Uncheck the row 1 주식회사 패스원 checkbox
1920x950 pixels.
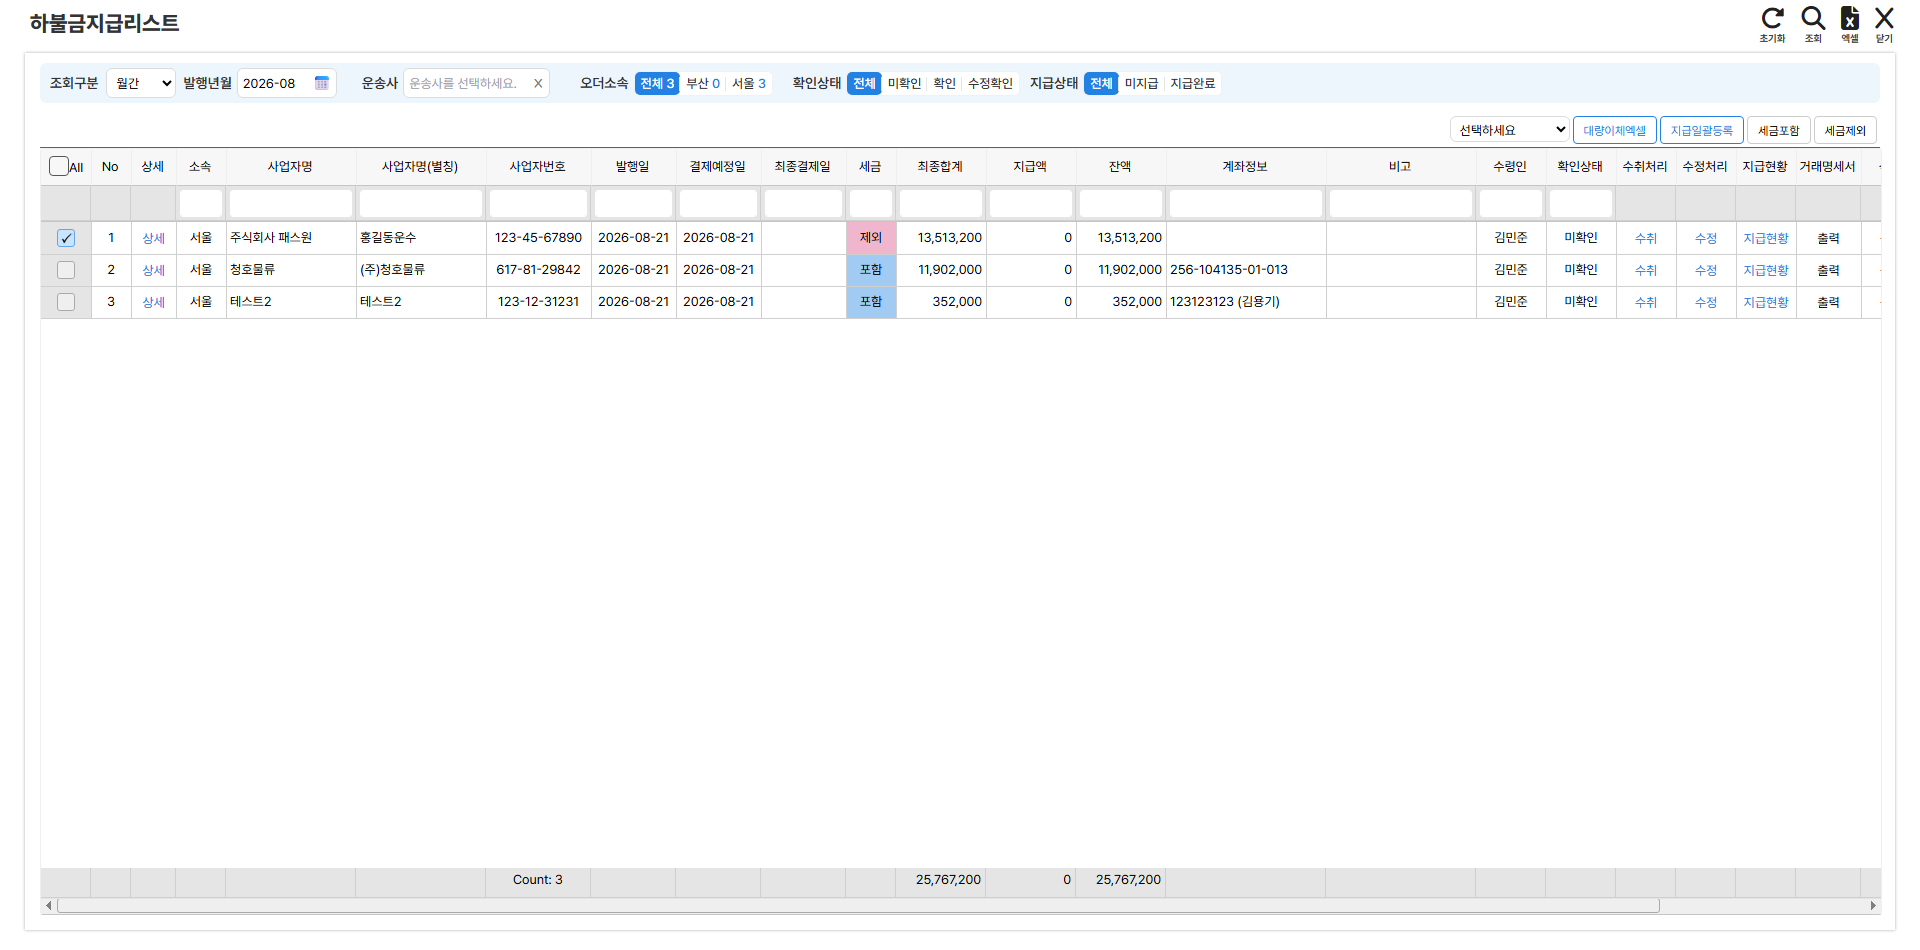(x=66, y=238)
